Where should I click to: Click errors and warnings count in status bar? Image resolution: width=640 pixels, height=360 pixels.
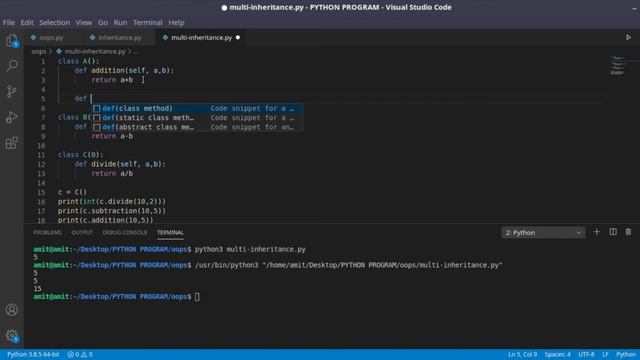[x=80, y=354]
